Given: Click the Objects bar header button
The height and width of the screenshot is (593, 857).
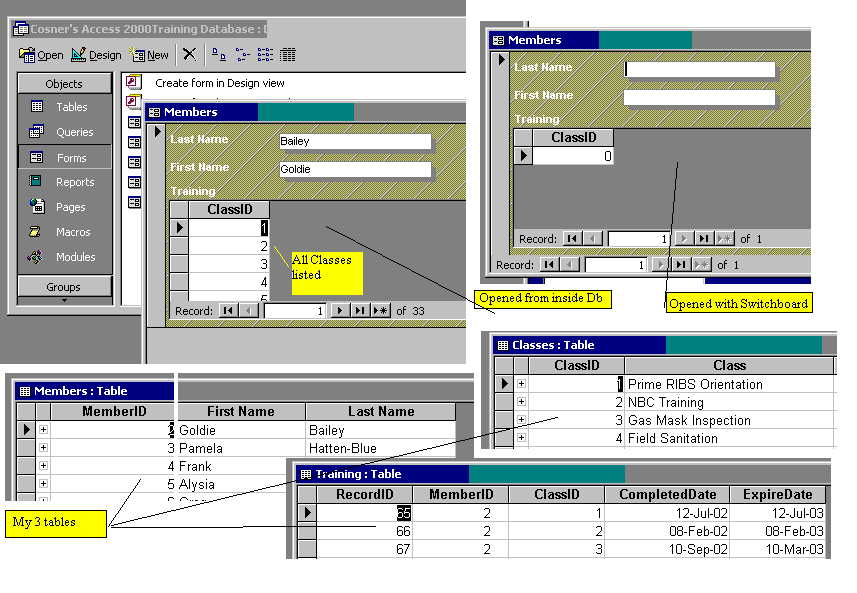Looking at the screenshot, I should tap(64, 84).
